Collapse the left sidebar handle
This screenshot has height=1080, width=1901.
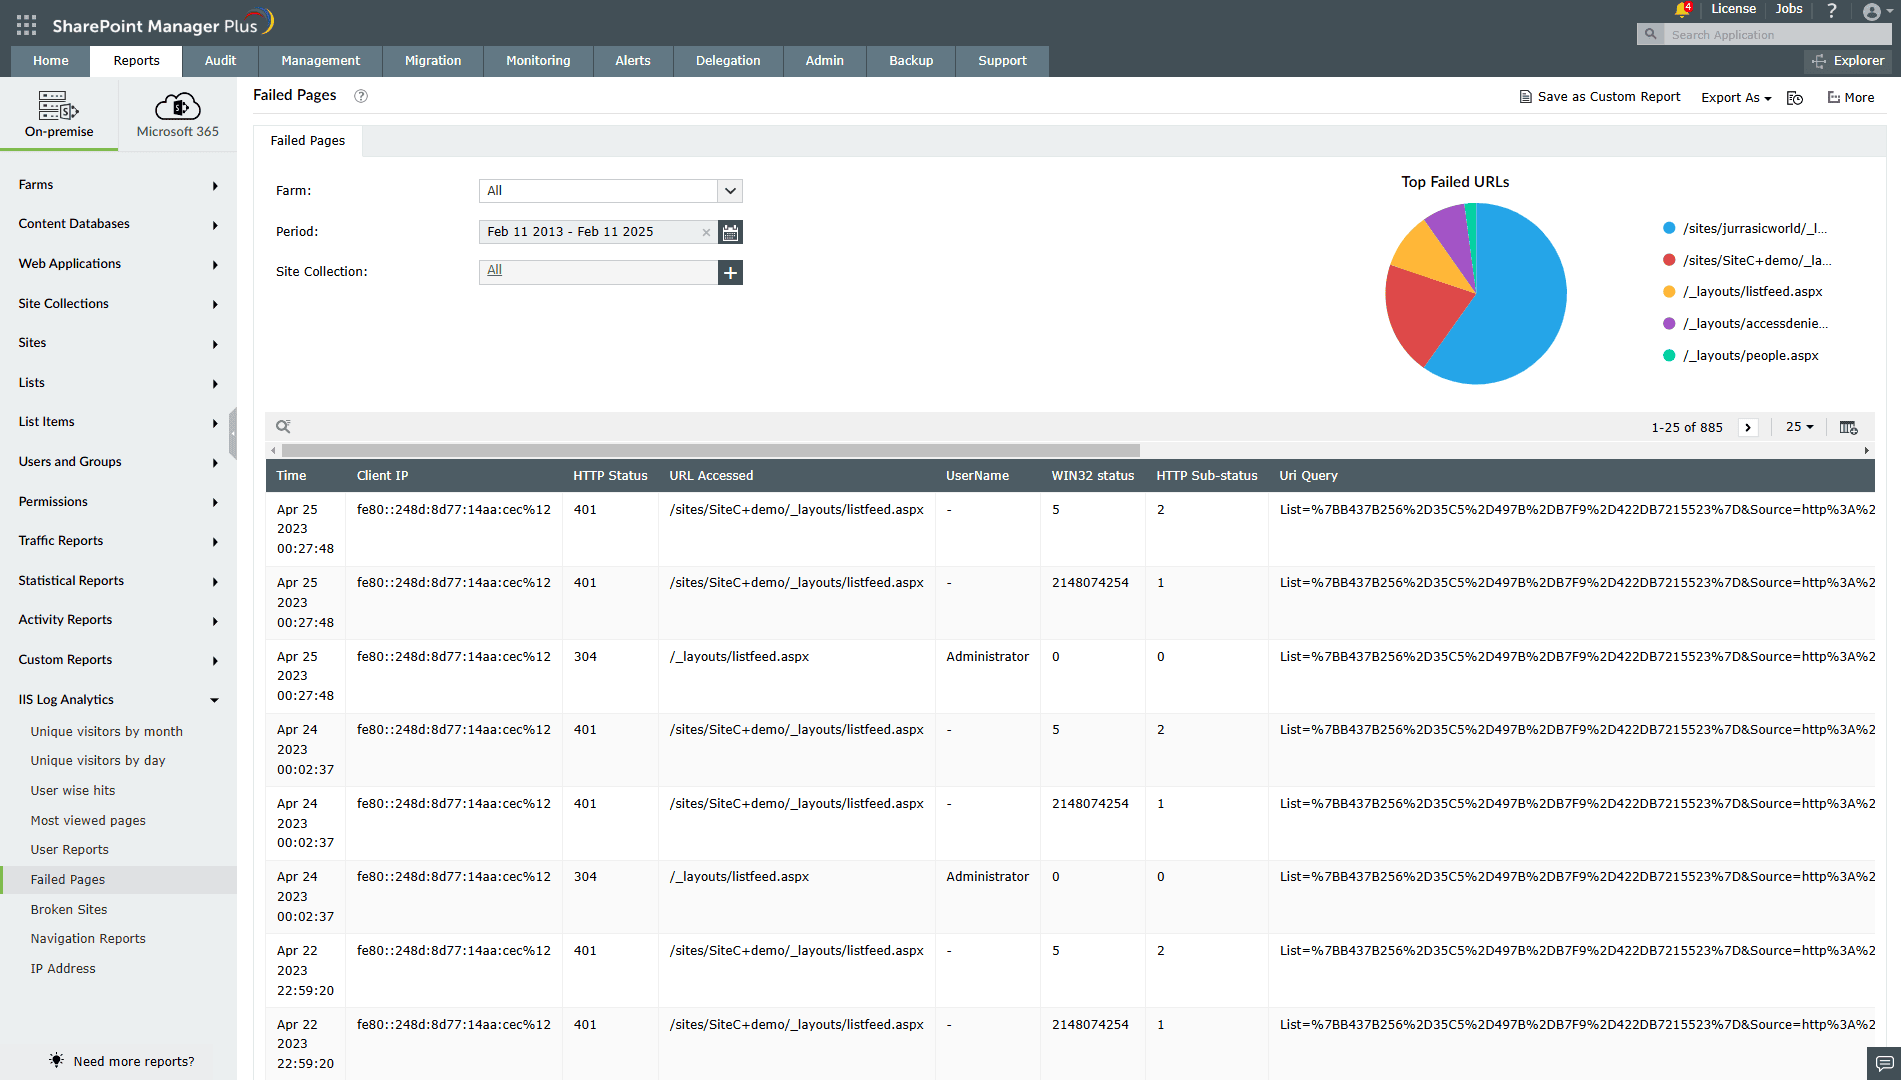[x=233, y=433]
